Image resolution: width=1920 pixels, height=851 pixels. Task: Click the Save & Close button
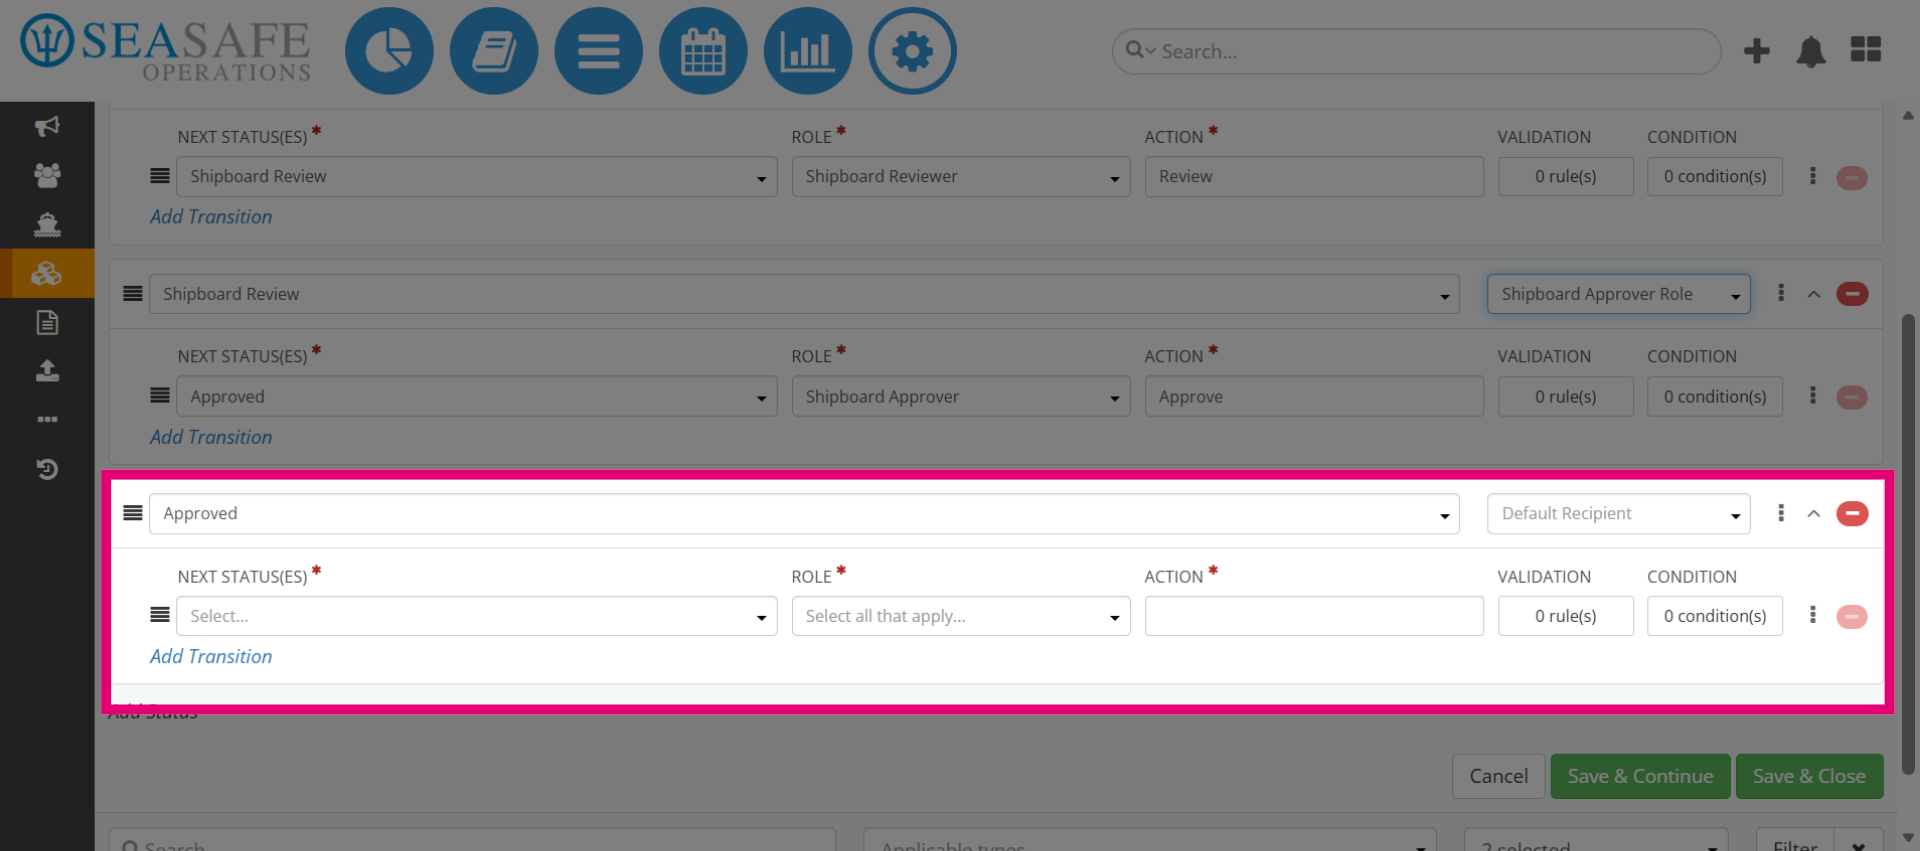[1809, 776]
